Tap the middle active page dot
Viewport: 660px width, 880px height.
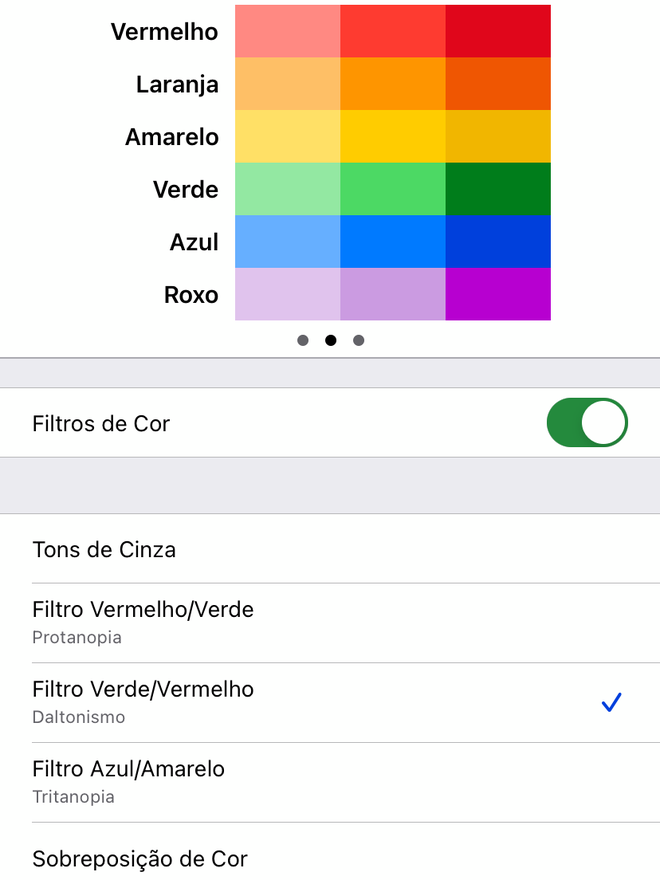pyautogui.click(x=331, y=340)
